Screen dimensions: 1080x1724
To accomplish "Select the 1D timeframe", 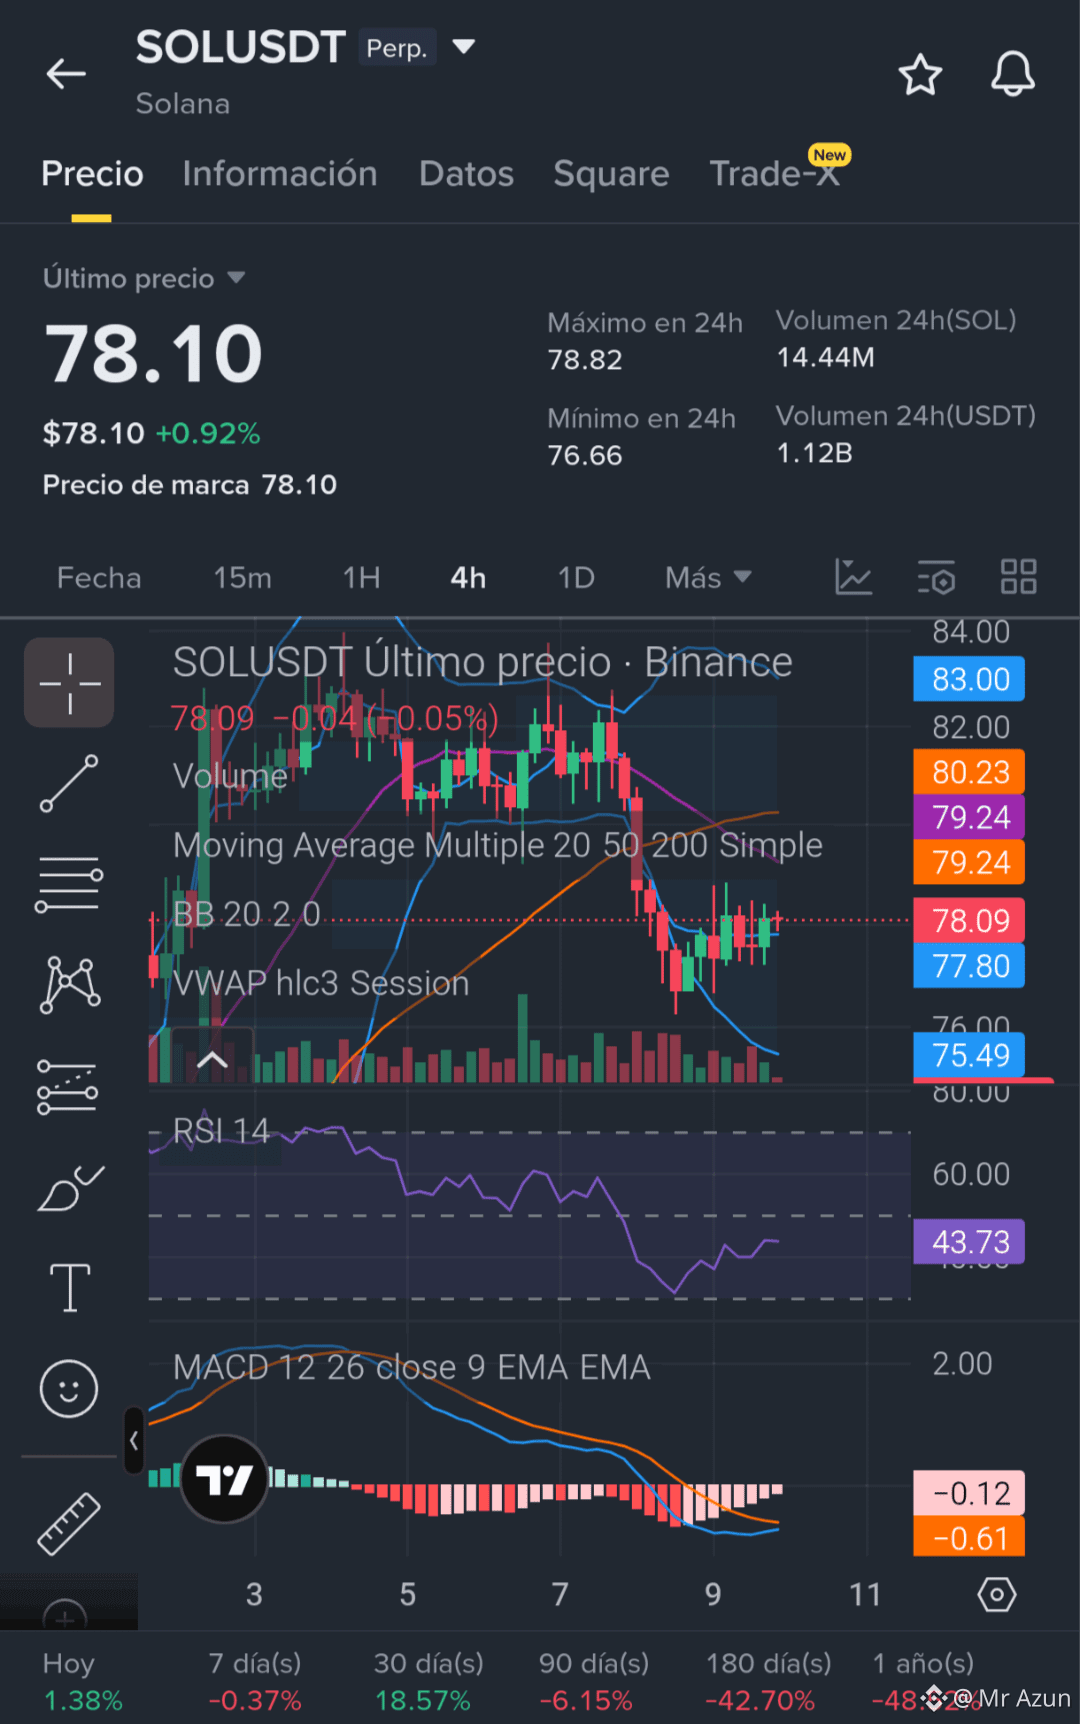I will 576,578.
